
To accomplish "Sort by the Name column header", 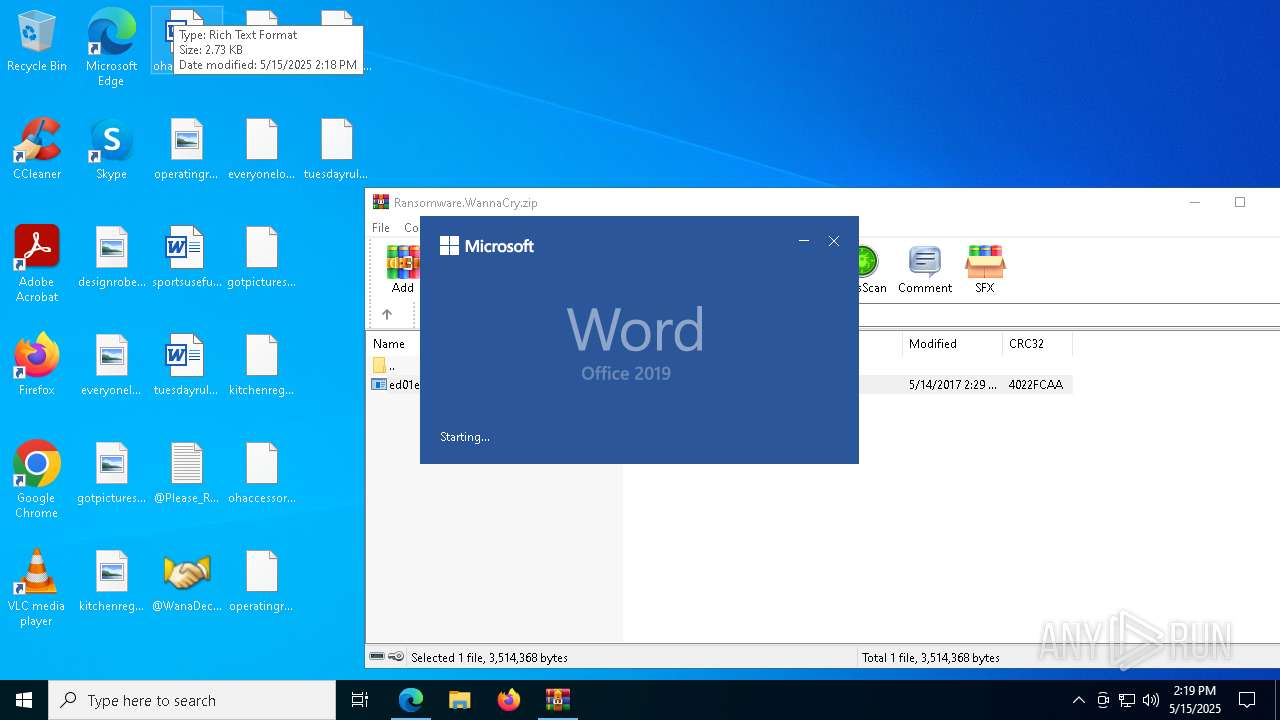I will pyautogui.click(x=389, y=344).
